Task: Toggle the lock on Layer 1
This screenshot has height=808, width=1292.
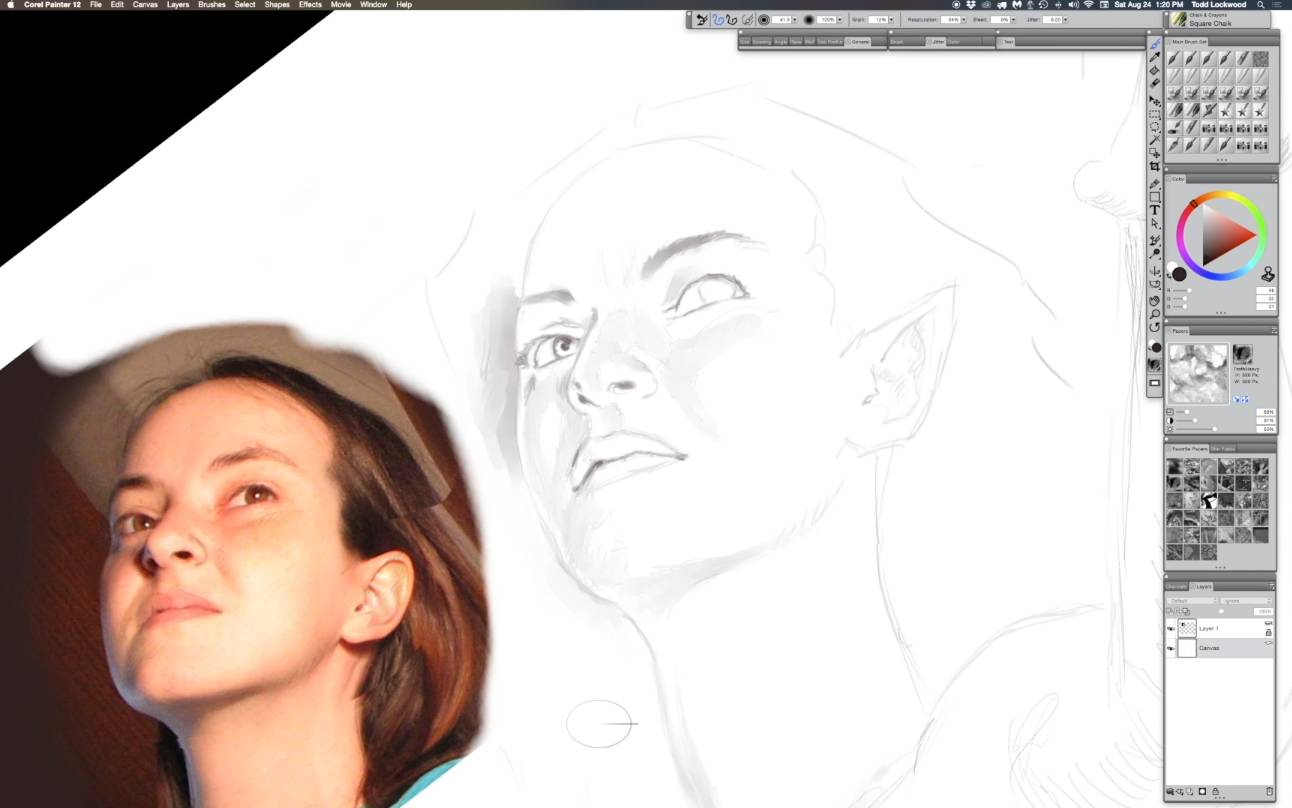Action: click(1268, 633)
